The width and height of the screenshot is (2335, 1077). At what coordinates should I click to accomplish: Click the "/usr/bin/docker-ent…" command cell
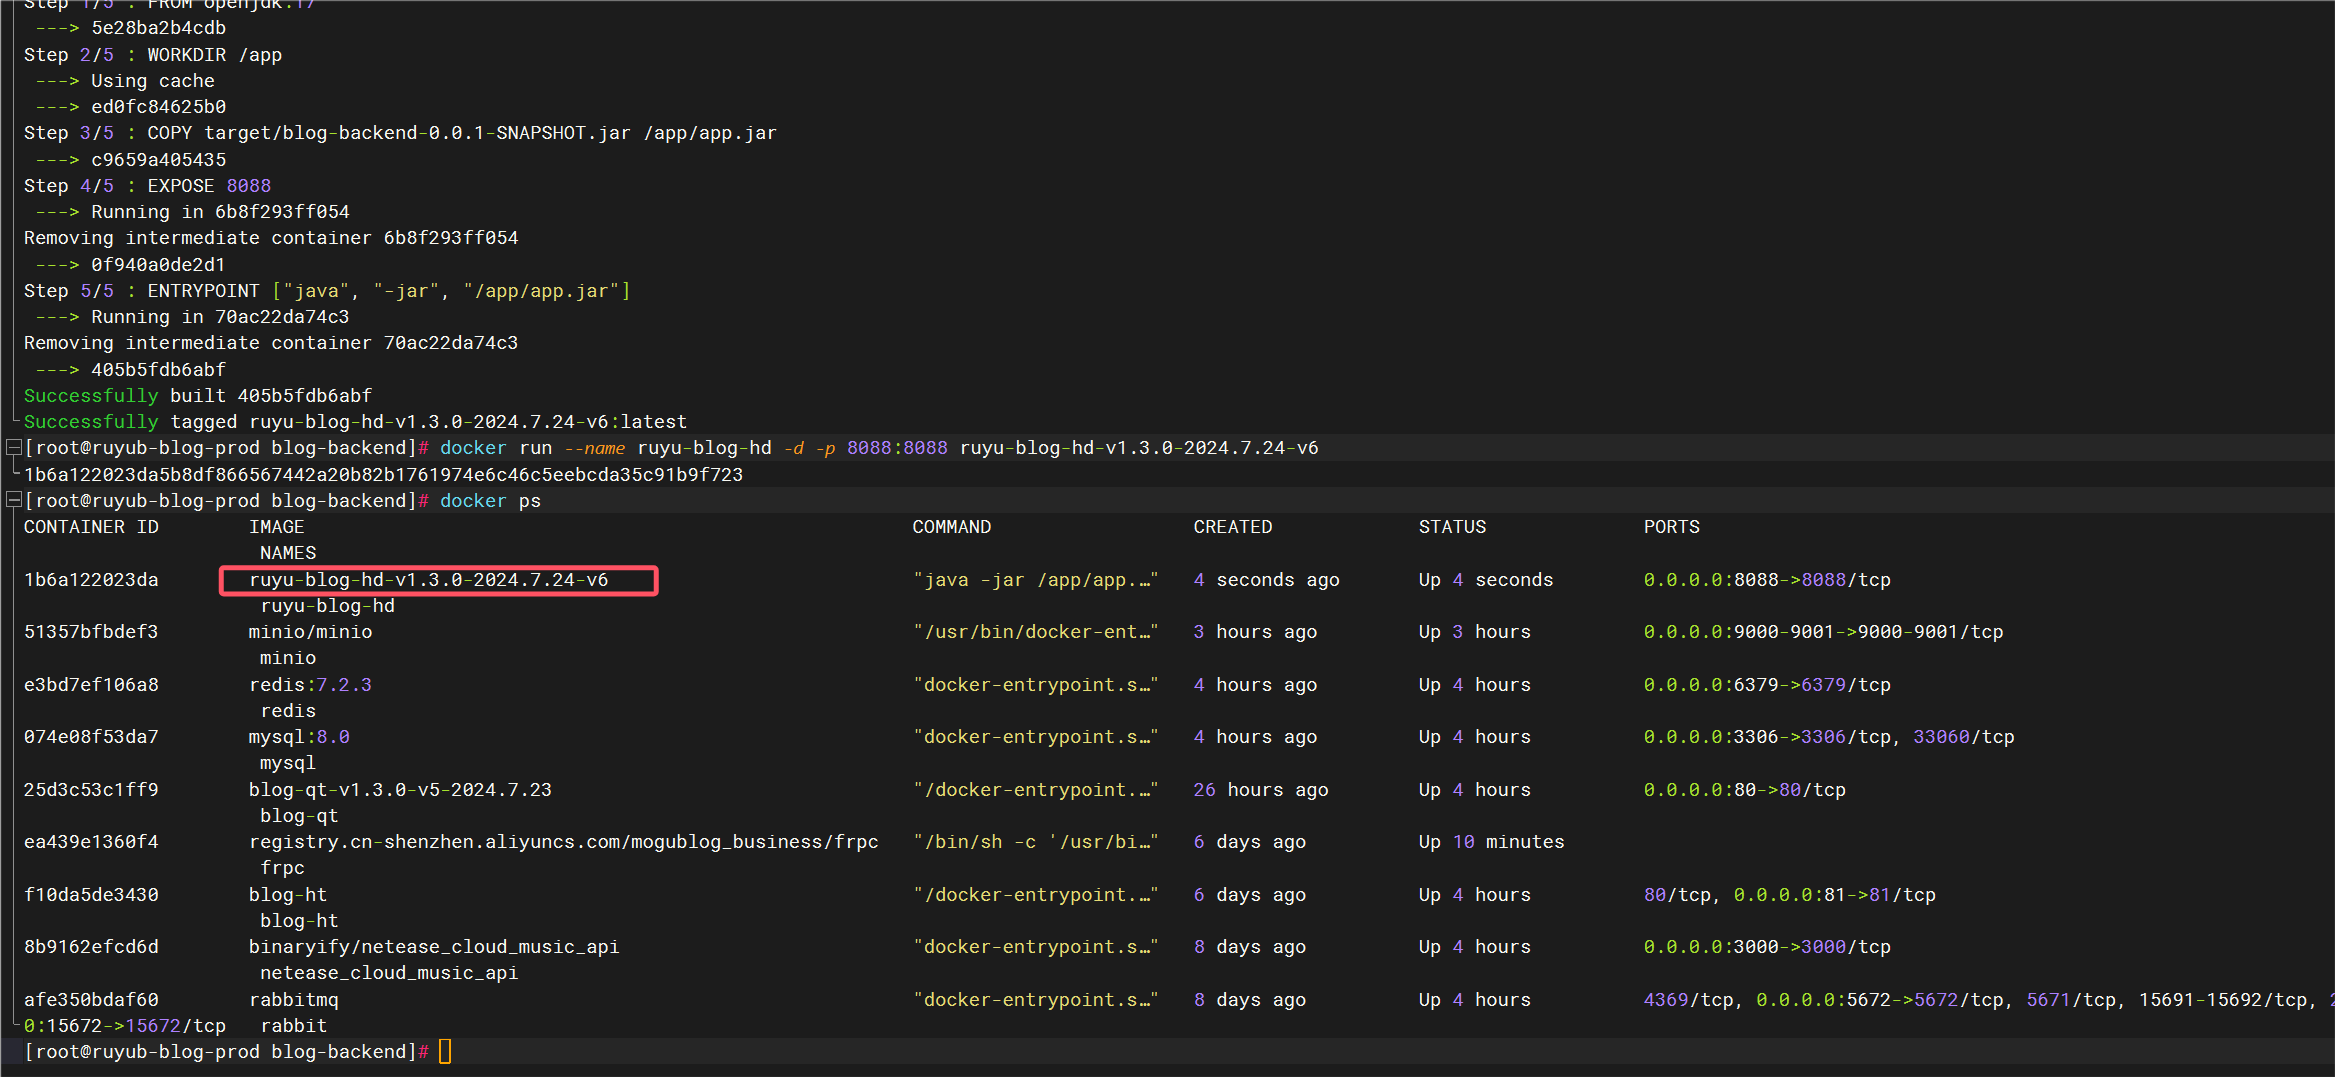(x=1035, y=632)
